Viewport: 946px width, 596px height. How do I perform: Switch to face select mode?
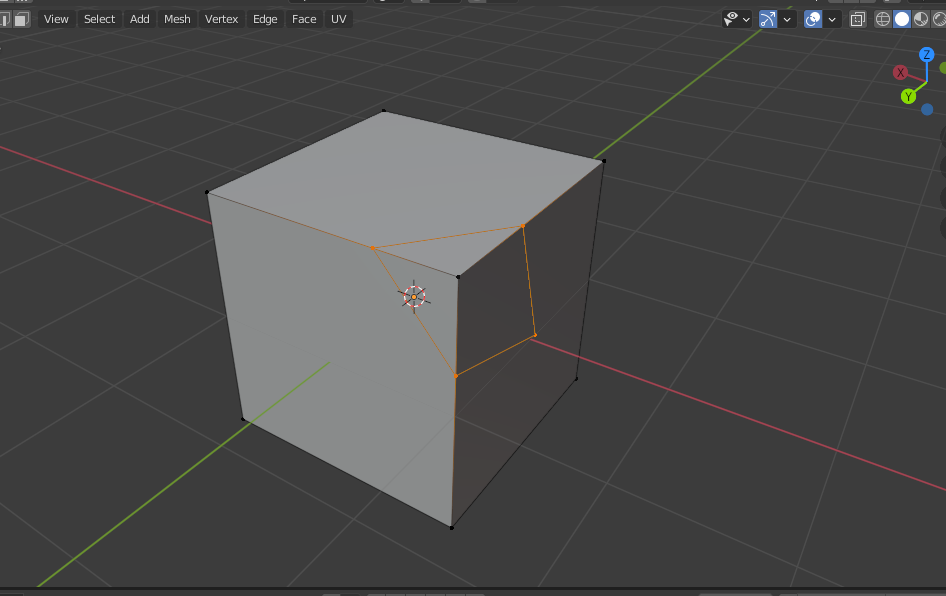[22, 19]
